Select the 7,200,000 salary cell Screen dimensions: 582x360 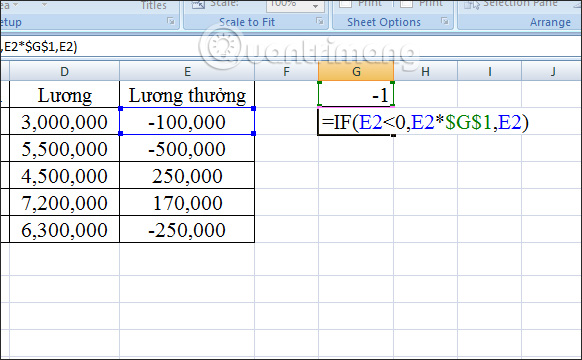65,202
